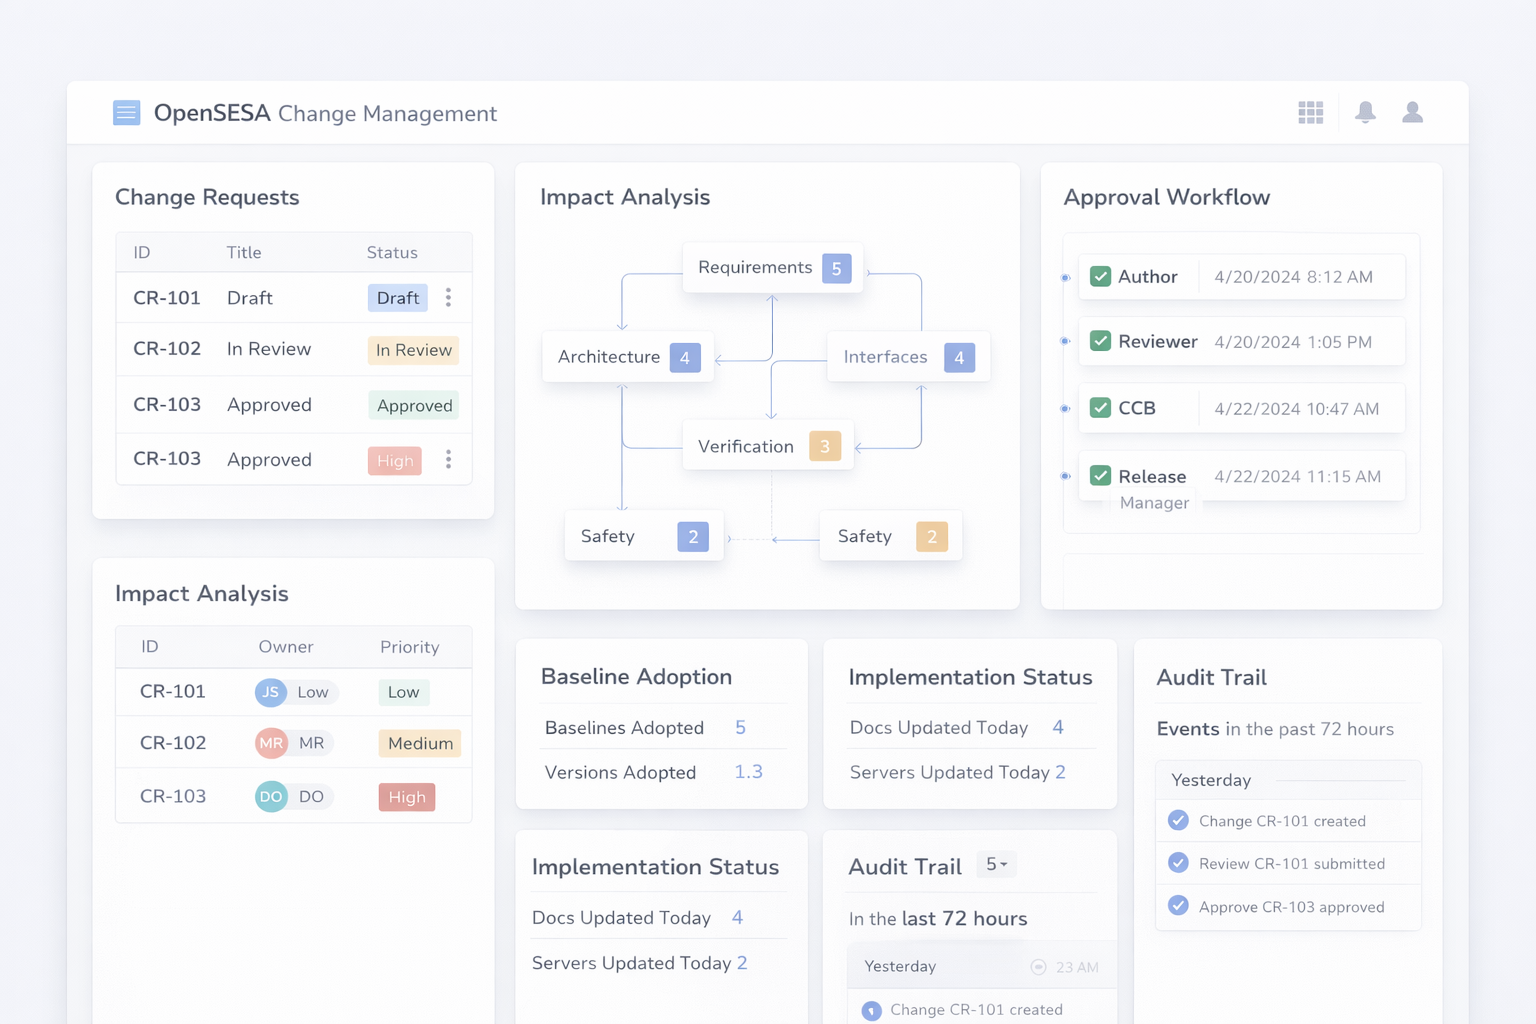Toggle the CCB approval checkbox
Screen dimensions: 1536x1024
[1100, 408]
